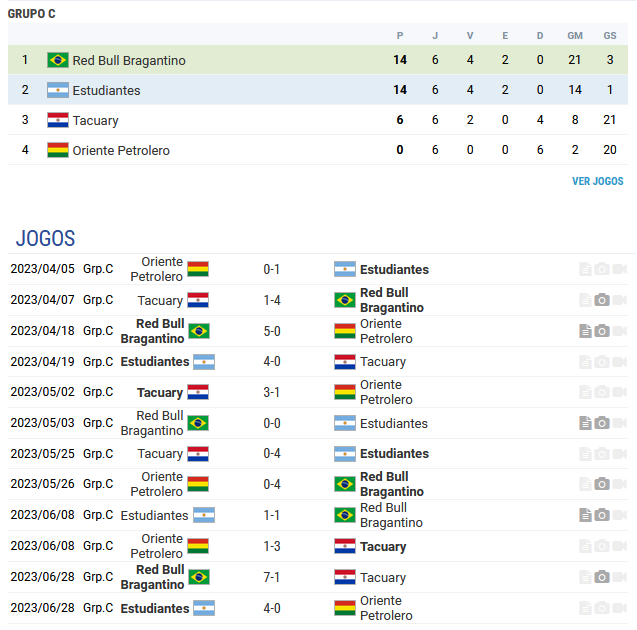Open Red Bull Bragantino in the standings table
This screenshot has width=637, height=630.
[129, 60]
